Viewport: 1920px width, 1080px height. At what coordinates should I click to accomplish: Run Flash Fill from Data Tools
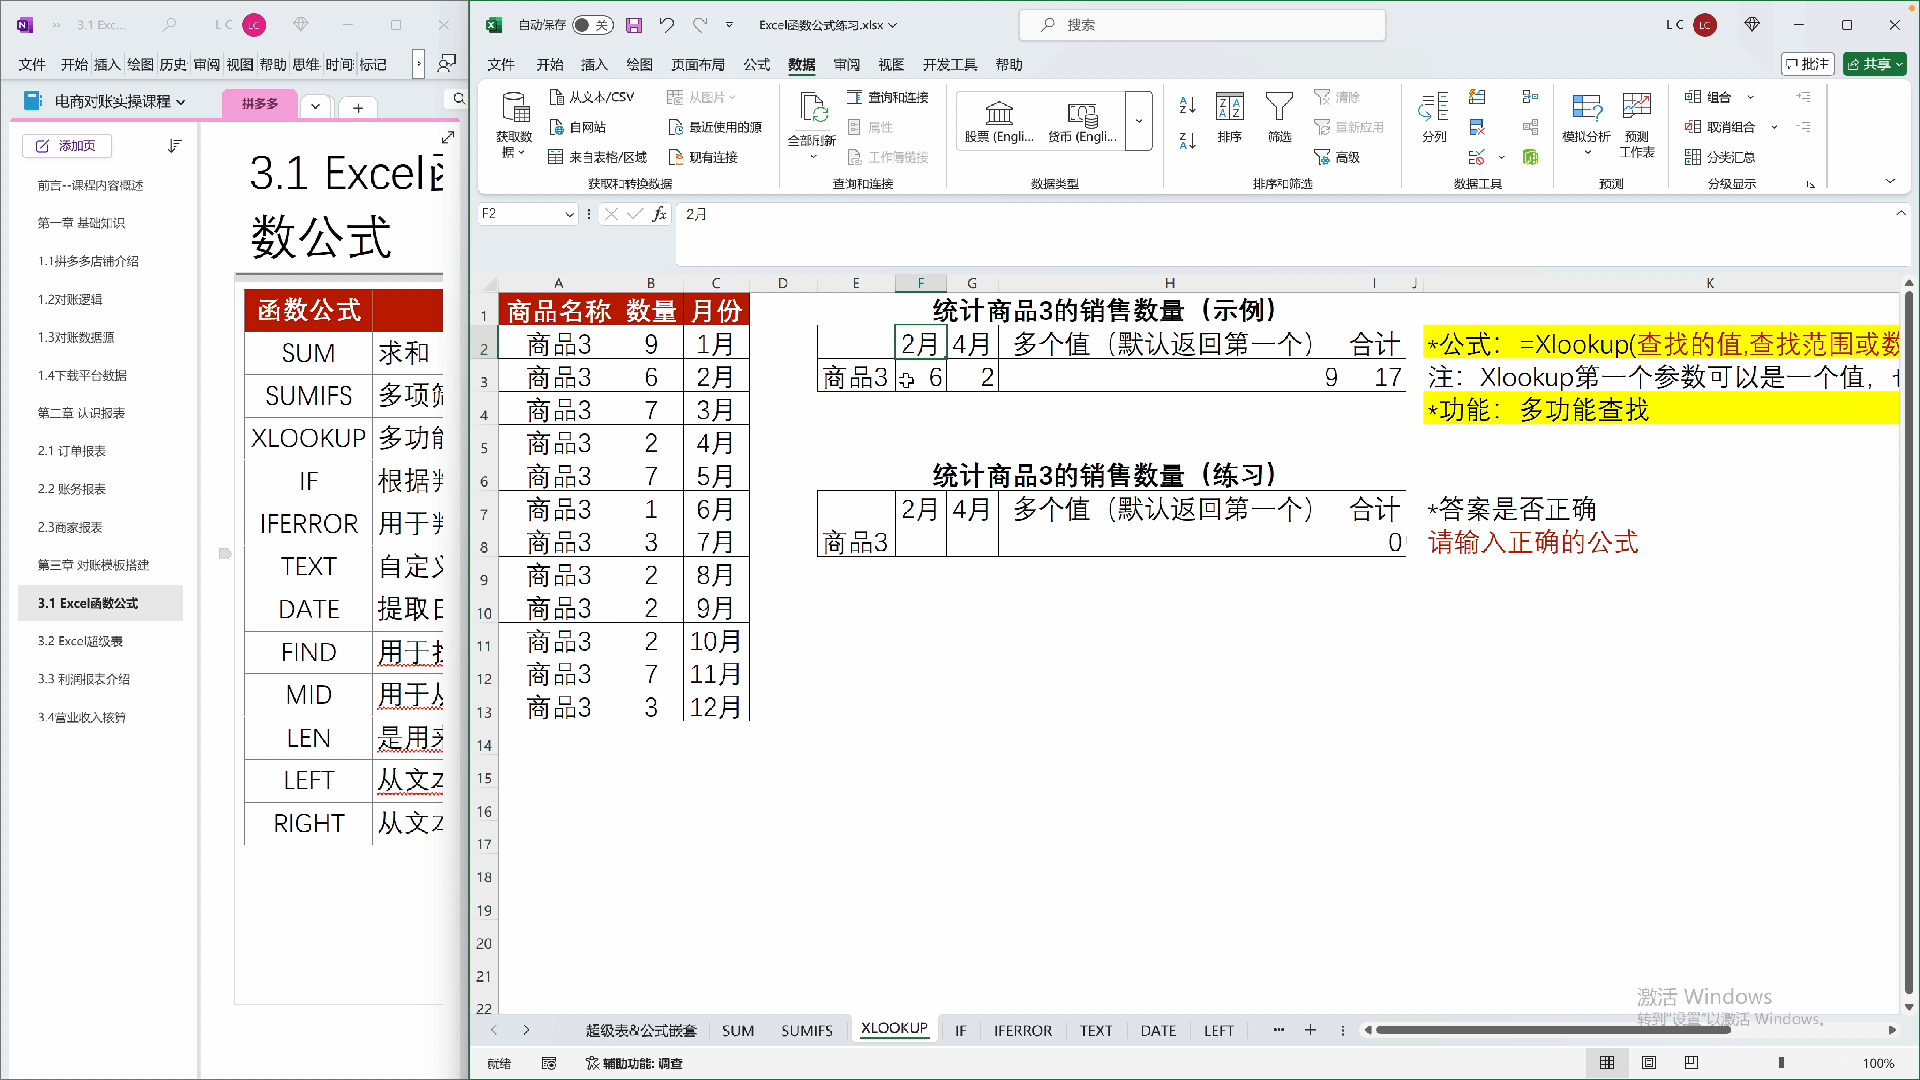pos(1477,97)
